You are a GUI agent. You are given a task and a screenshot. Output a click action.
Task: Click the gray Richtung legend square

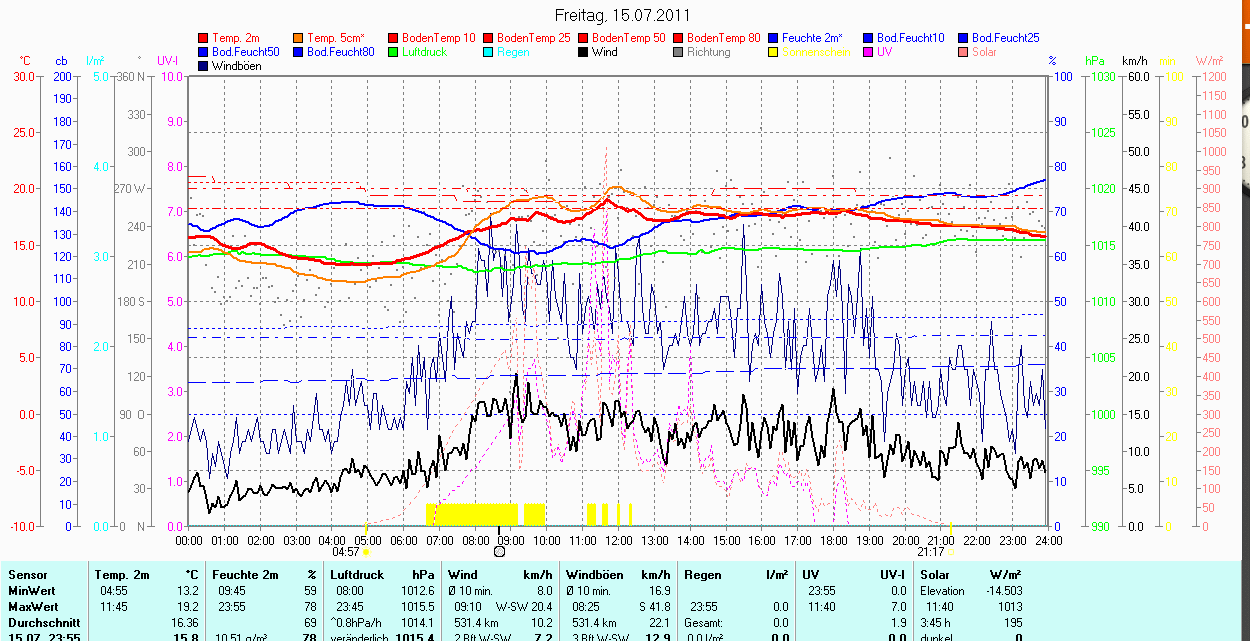point(679,52)
